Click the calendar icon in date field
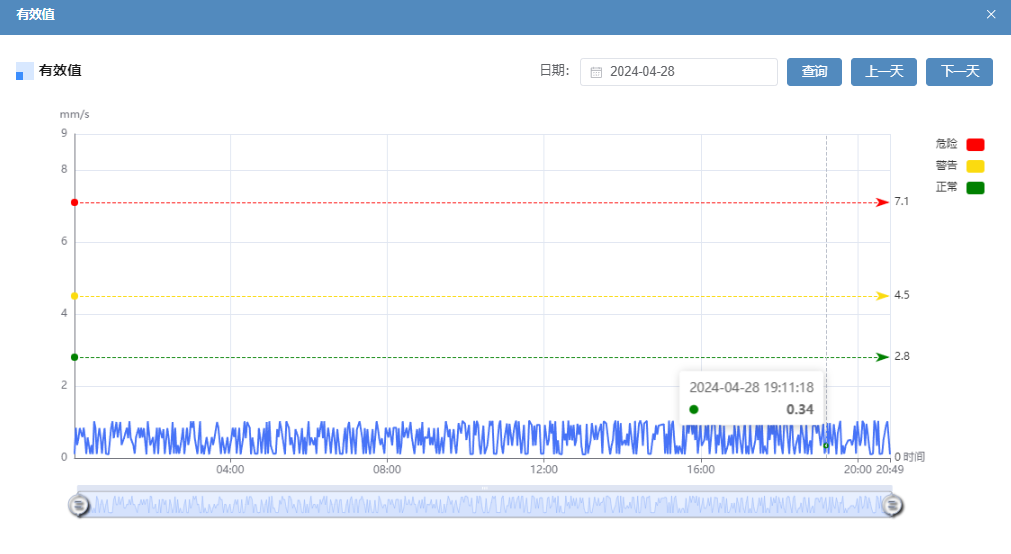 click(596, 72)
